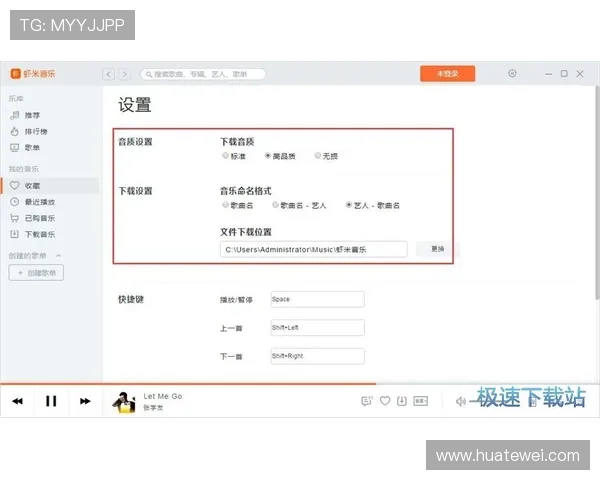This screenshot has width=600, height=480.
Task: Click the 创建歌单 create playlist button
Action: pos(36,273)
